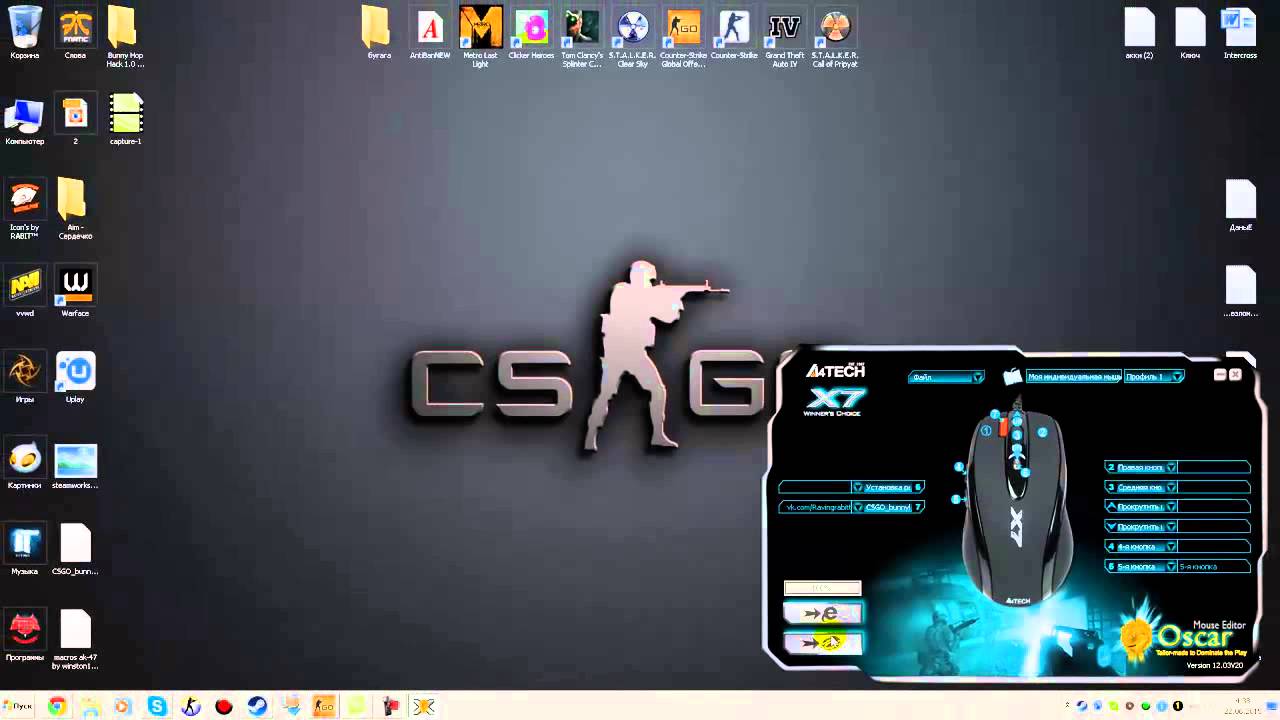Image resolution: width=1280 pixels, height=720 pixels.
Task: Open the AntiBanNEW shortcut
Action: 430,33
